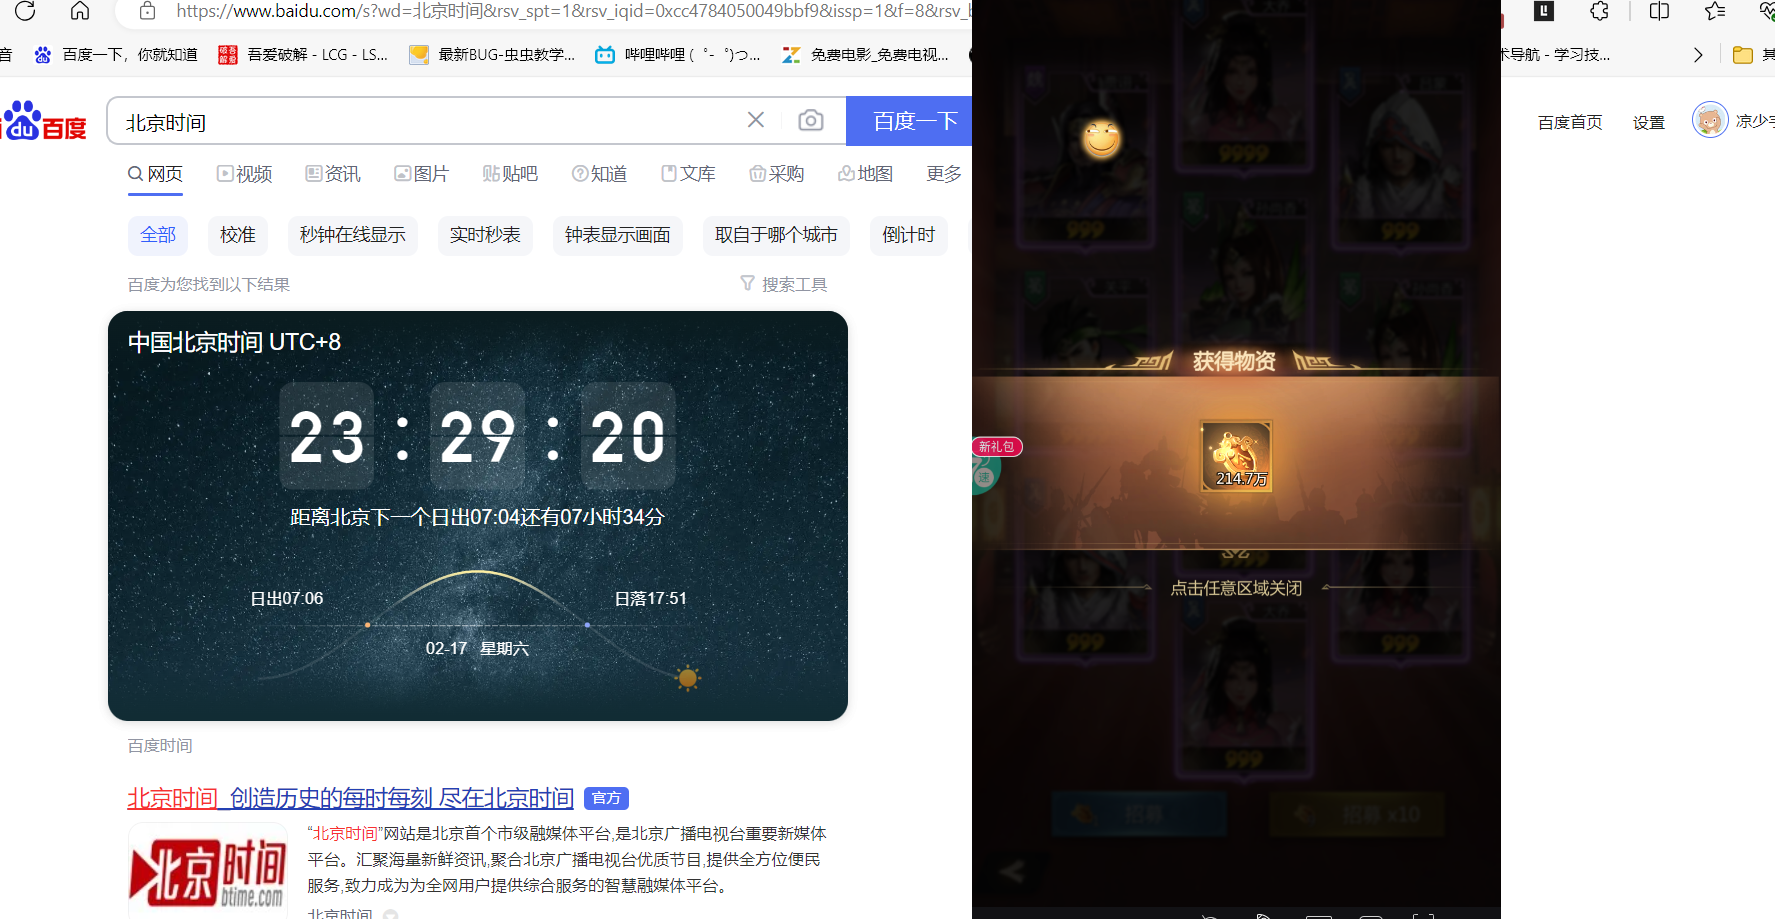Open the 地图 tab
This screenshot has height=919, width=1775.
tap(865, 174)
